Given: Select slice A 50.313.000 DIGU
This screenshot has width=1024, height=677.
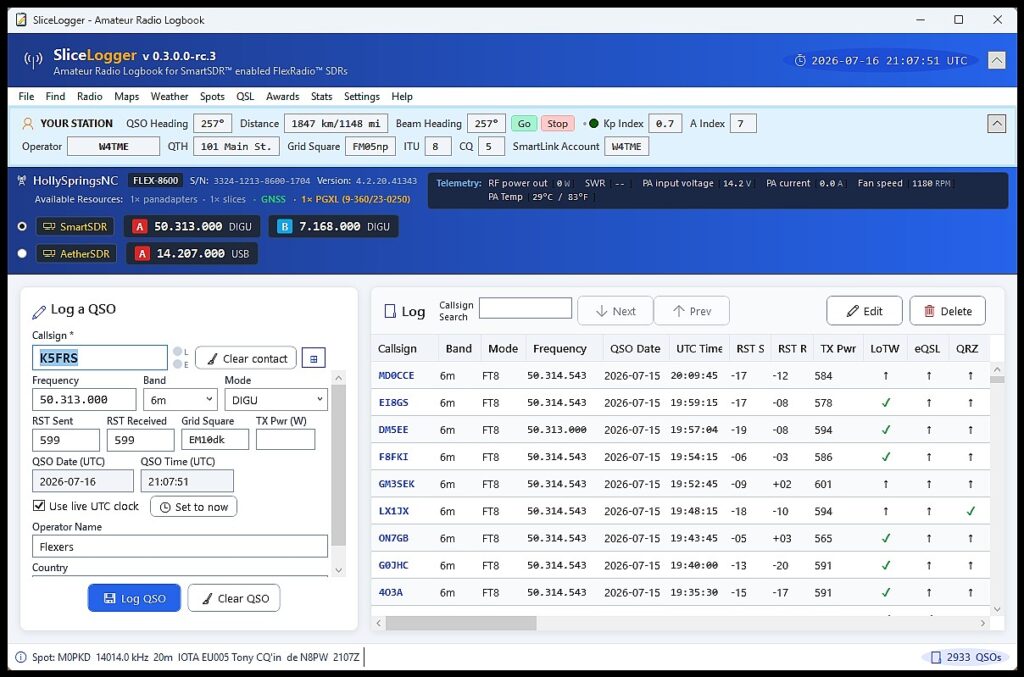Looking at the screenshot, I should coord(192,227).
